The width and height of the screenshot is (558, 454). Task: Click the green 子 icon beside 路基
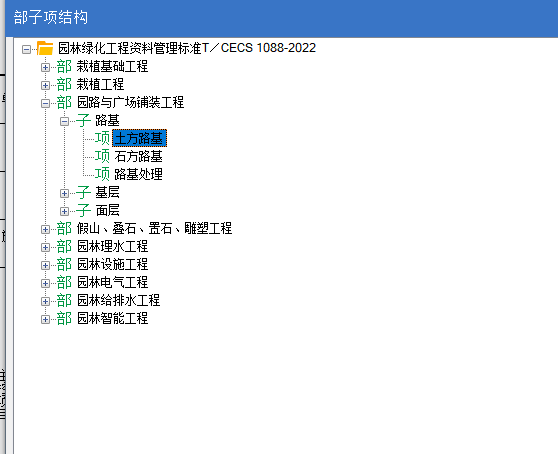point(83,121)
